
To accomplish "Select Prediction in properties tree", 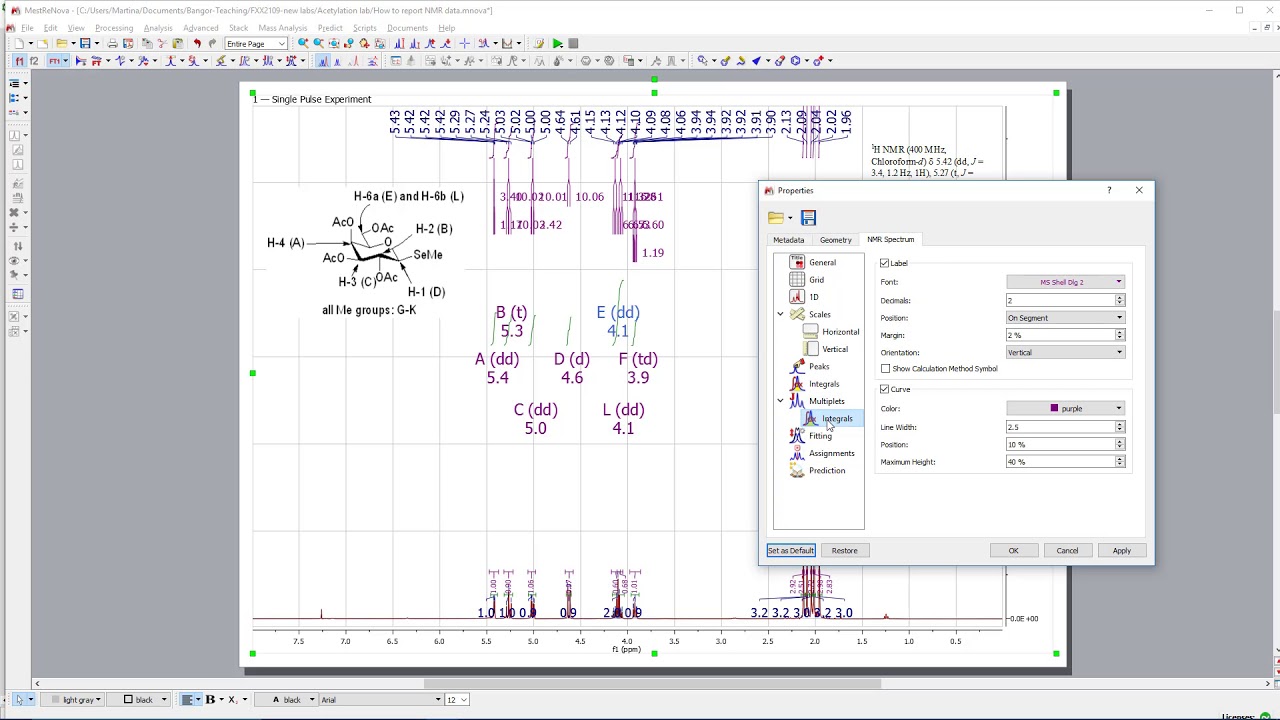I will click(827, 470).
